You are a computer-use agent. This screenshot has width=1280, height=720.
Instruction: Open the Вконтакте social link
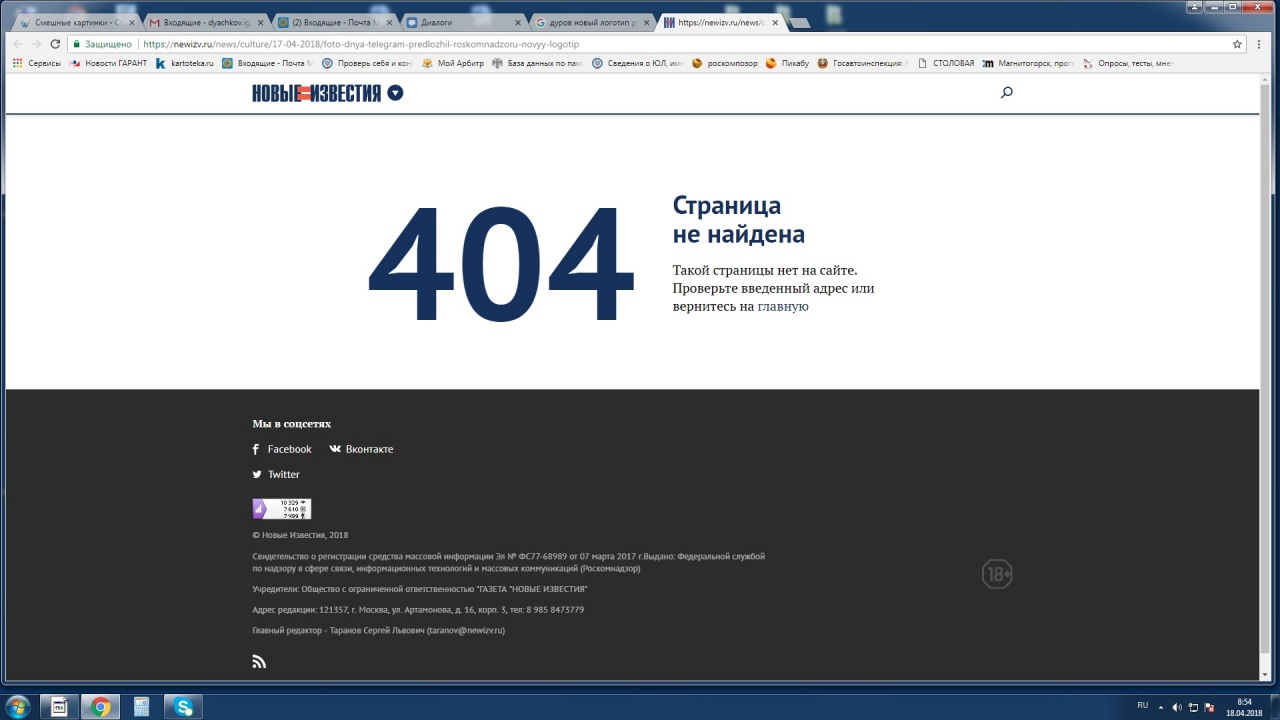pyautogui.click(x=361, y=449)
